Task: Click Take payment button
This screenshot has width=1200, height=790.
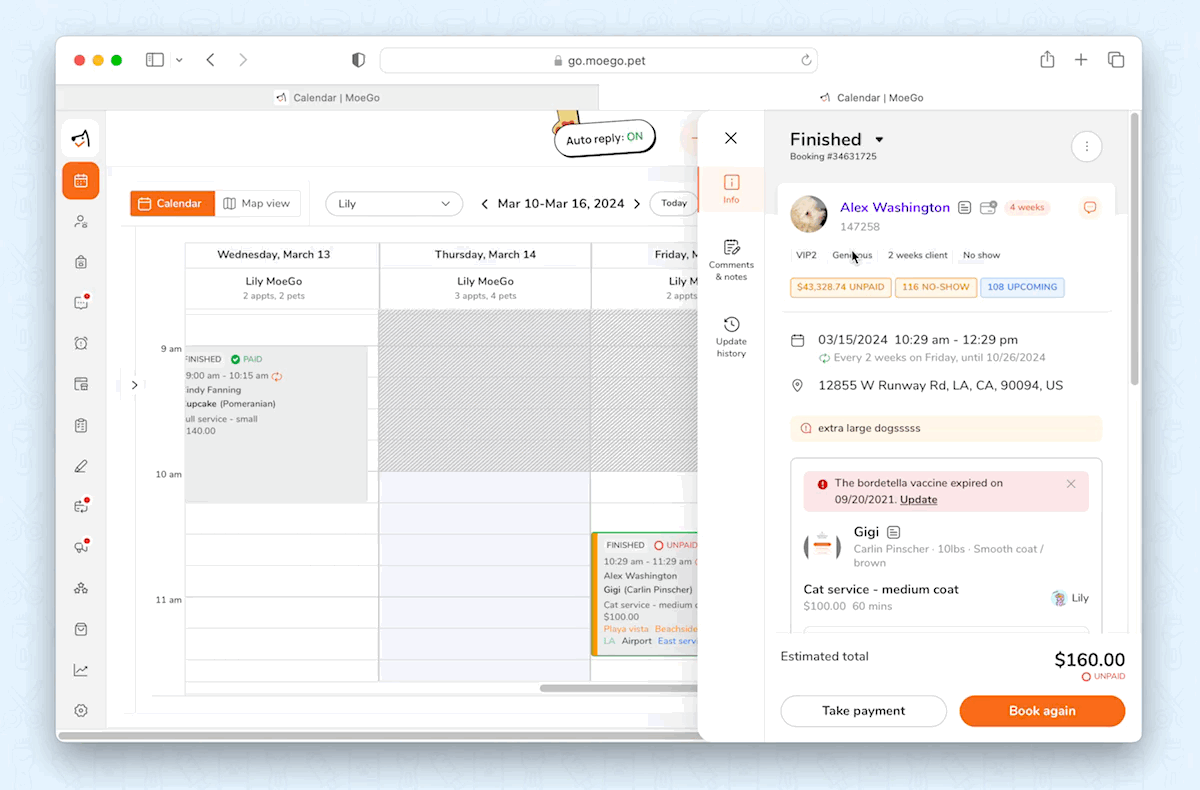Action: click(x=864, y=711)
